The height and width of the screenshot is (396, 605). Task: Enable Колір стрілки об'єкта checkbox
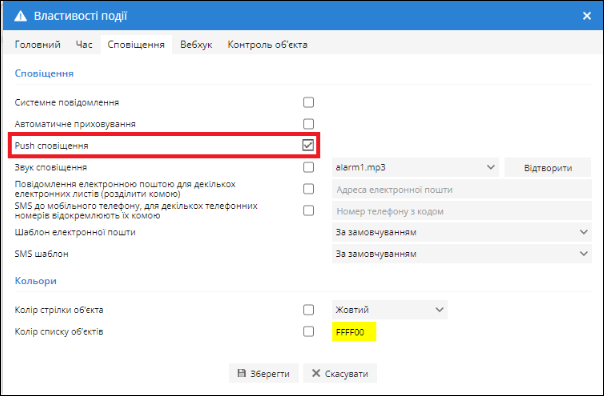308,310
